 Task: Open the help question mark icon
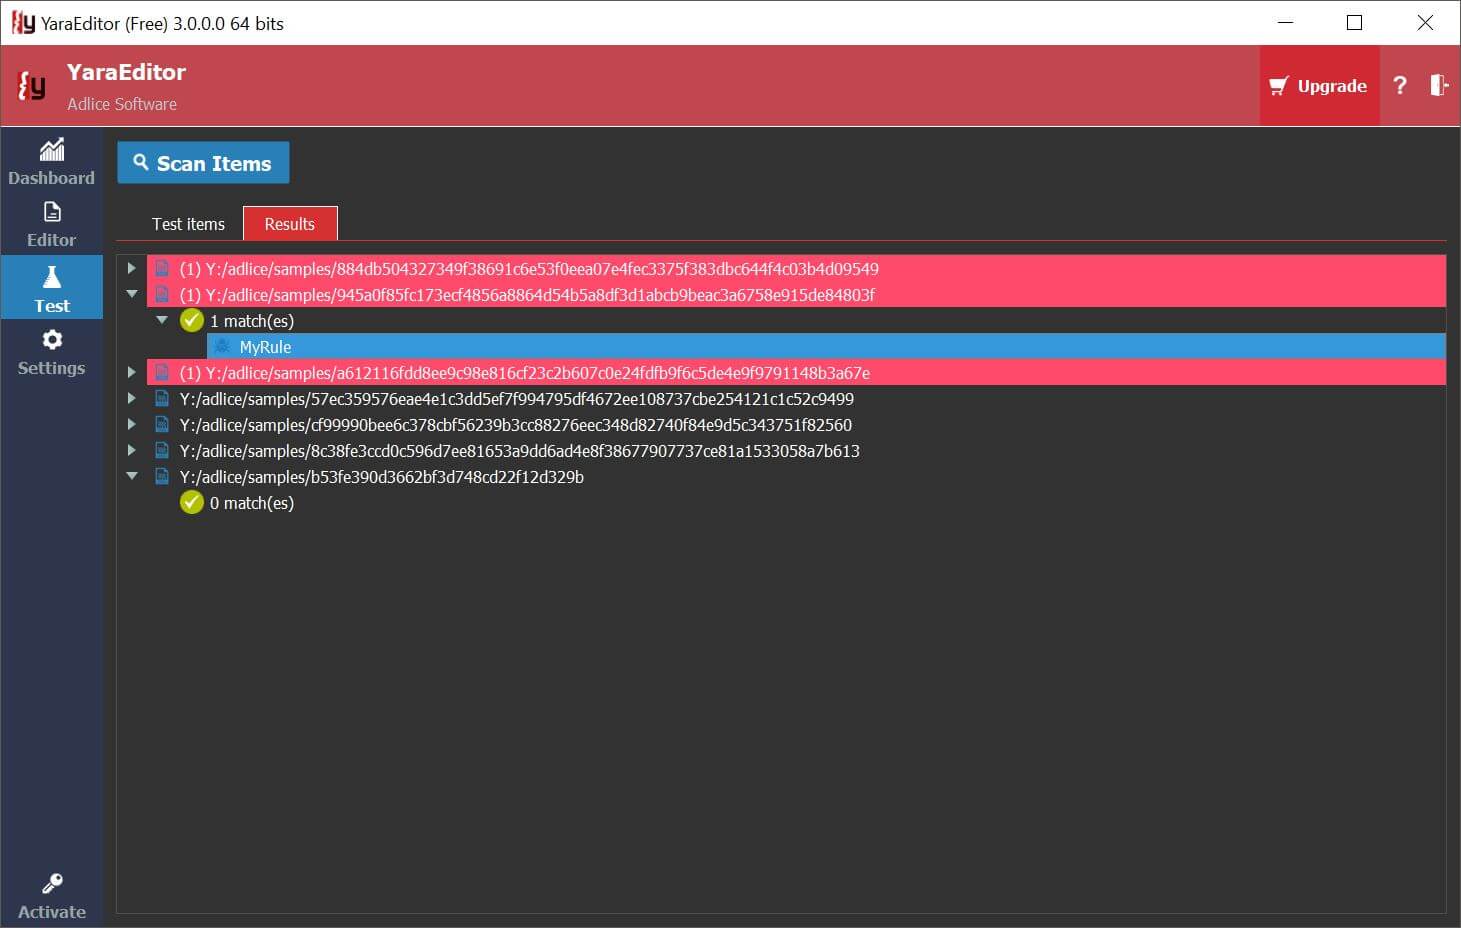coord(1400,86)
